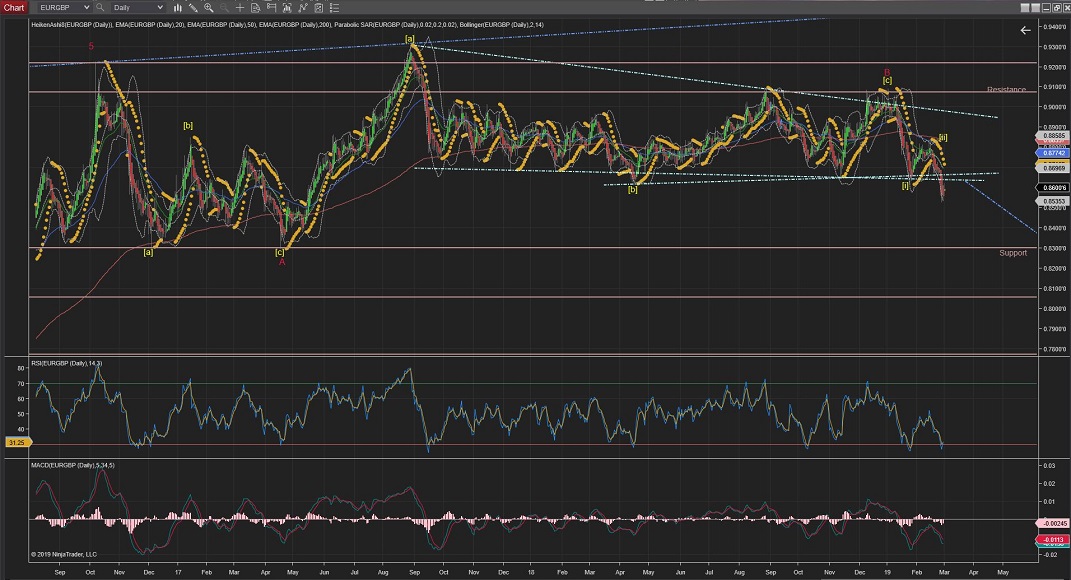Toggle the data series icon
The height and width of the screenshot is (580, 1071).
point(271,8)
